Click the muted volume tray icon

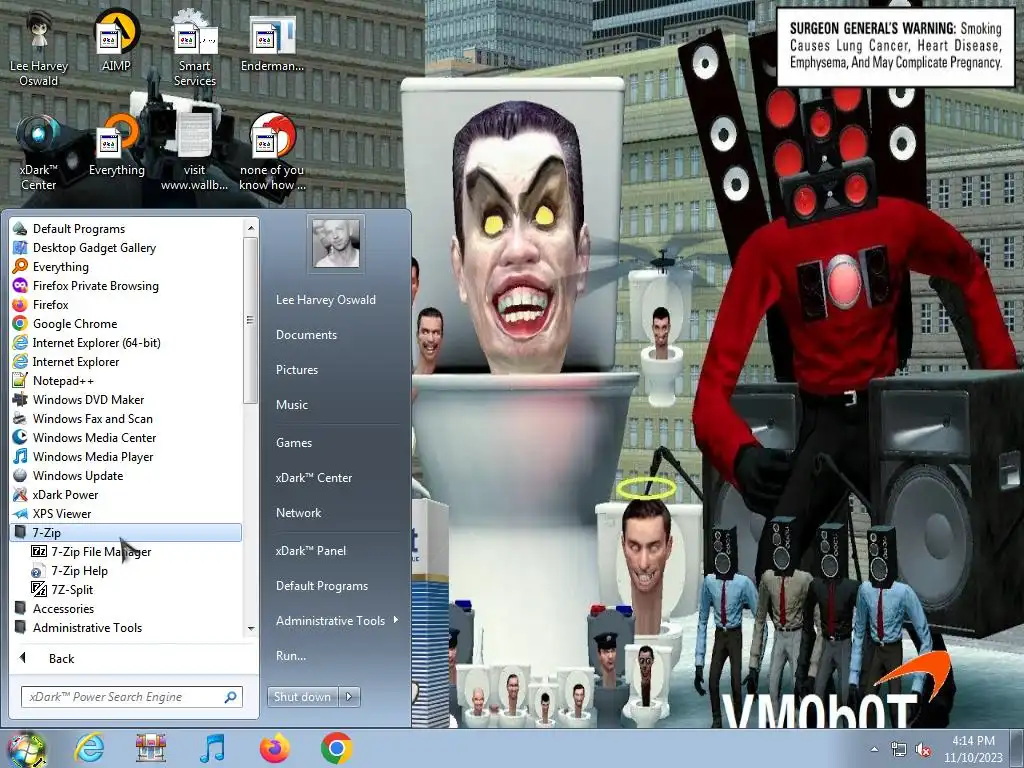tap(923, 749)
